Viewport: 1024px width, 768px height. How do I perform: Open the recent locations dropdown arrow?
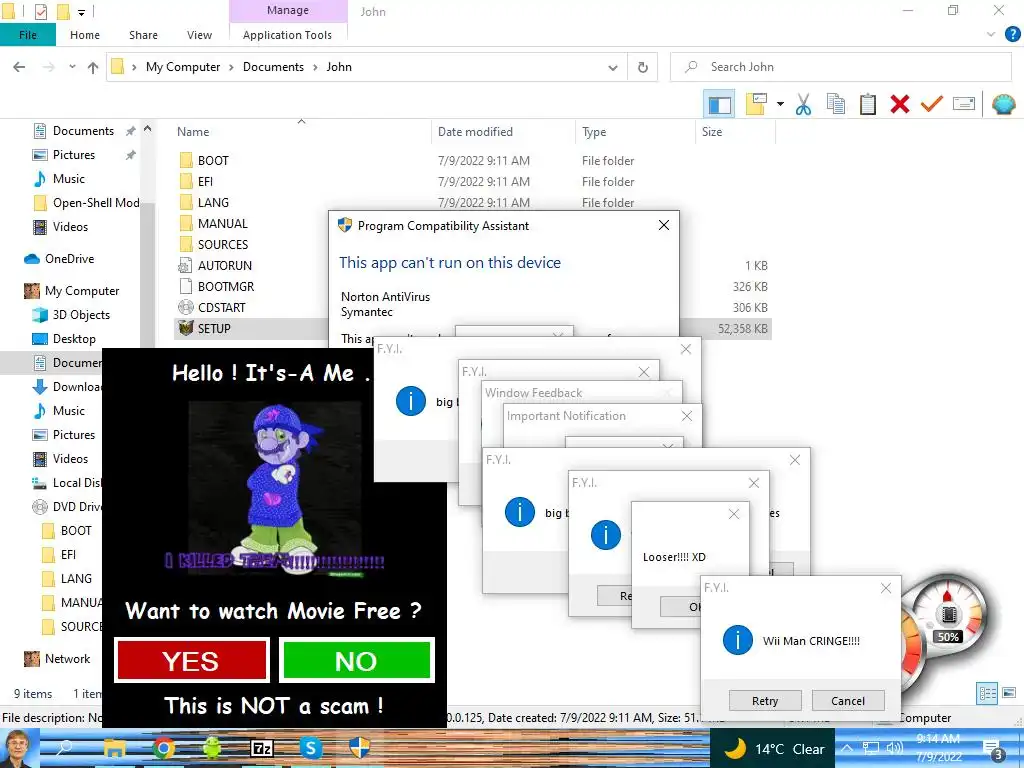72,67
